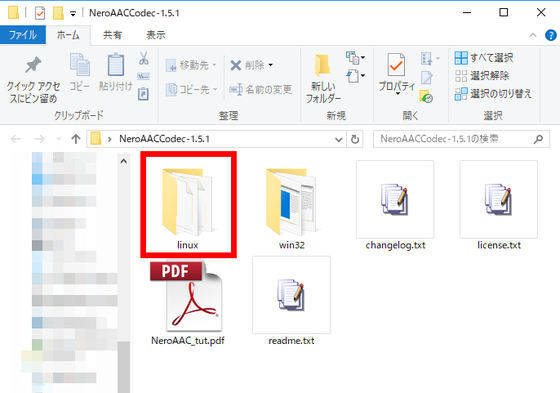This screenshot has height=393, width=560.
Task: Open the Easy access dropdown icon
Action: (x=355, y=76)
